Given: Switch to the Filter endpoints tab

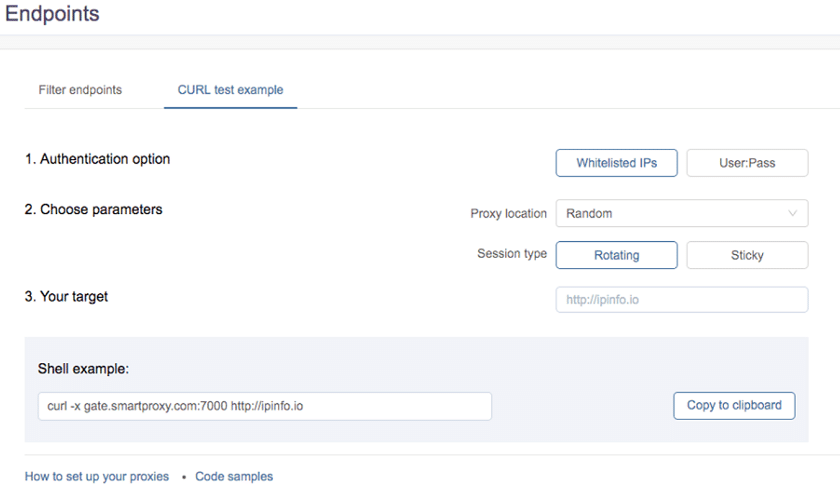Looking at the screenshot, I should (x=80, y=90).
